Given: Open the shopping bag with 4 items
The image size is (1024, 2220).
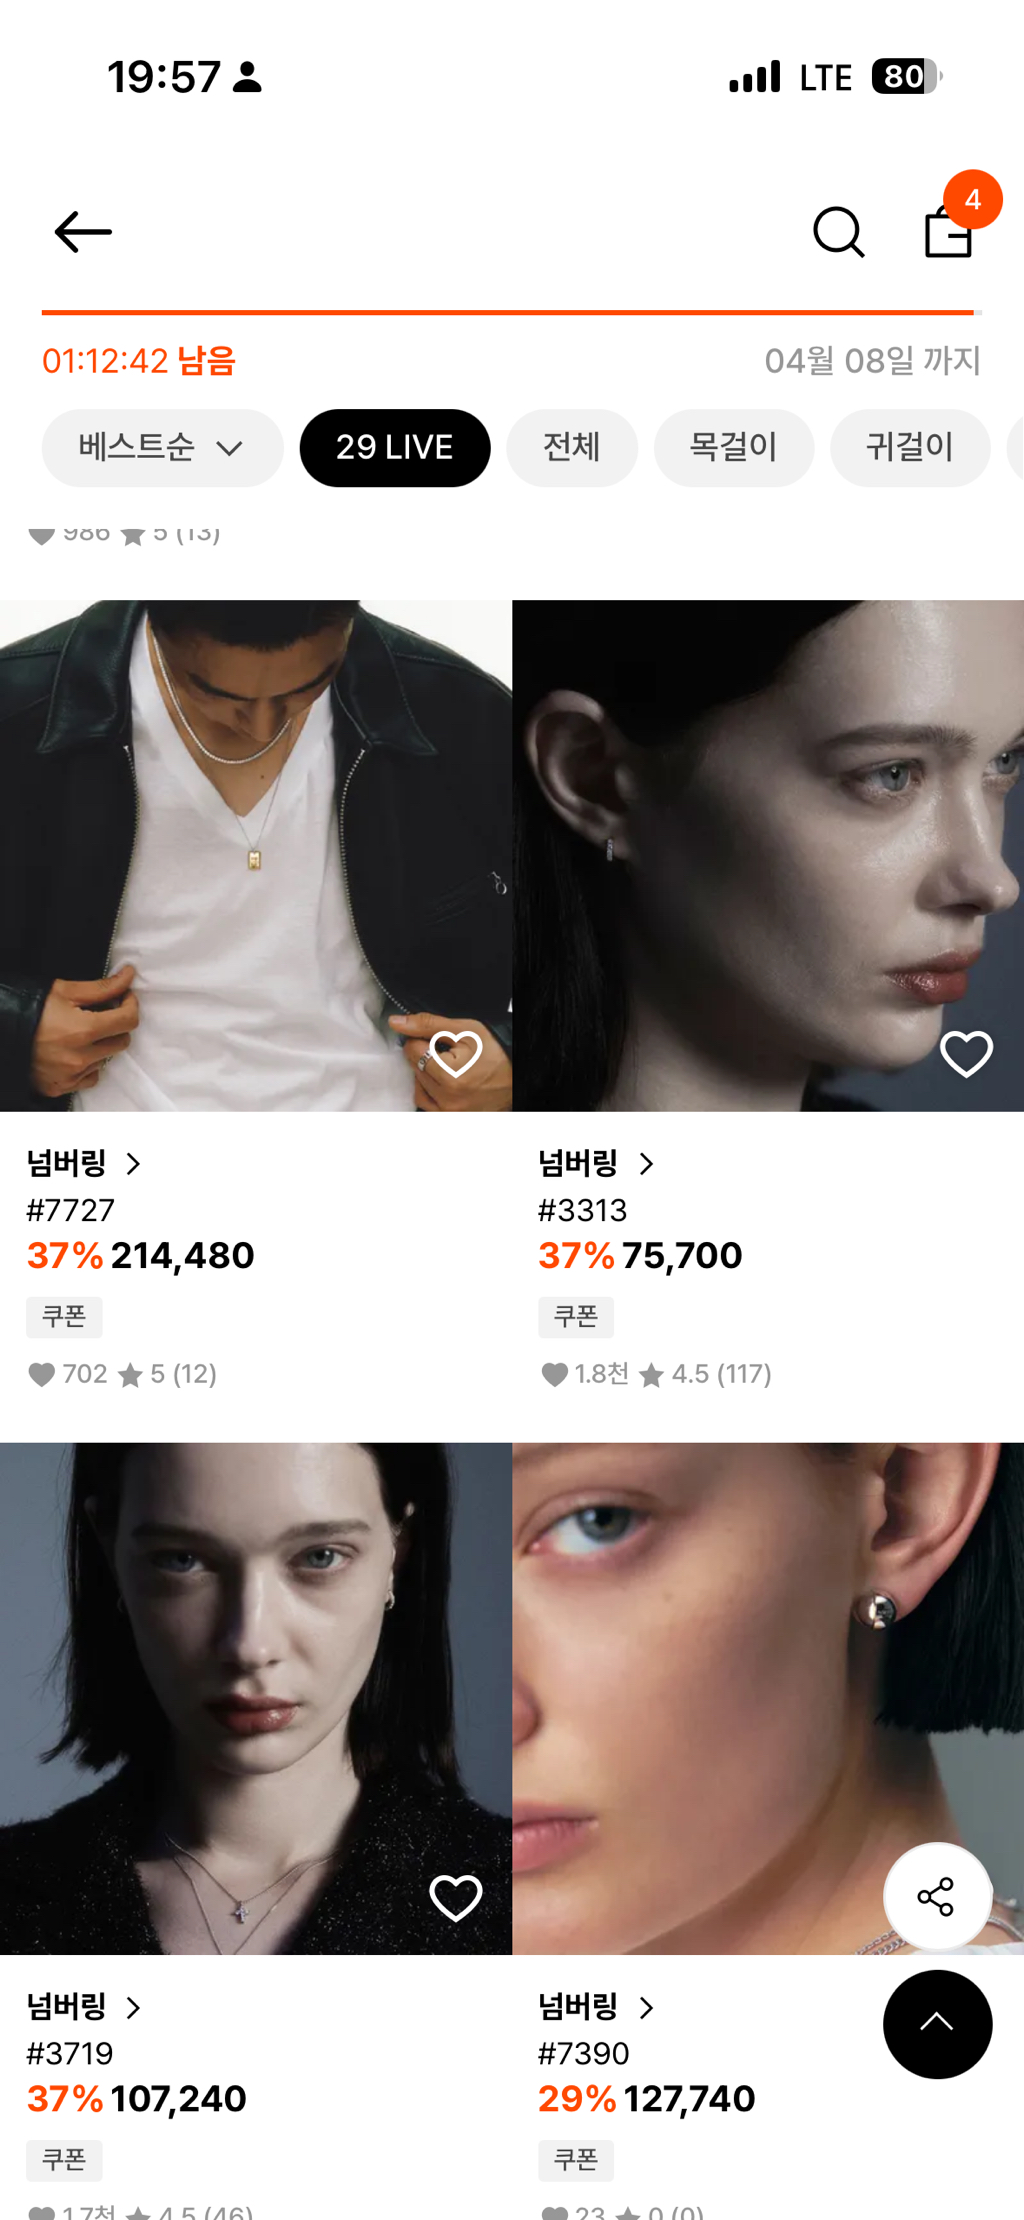Looking at the screenshot, I should (x=948, y=232).
